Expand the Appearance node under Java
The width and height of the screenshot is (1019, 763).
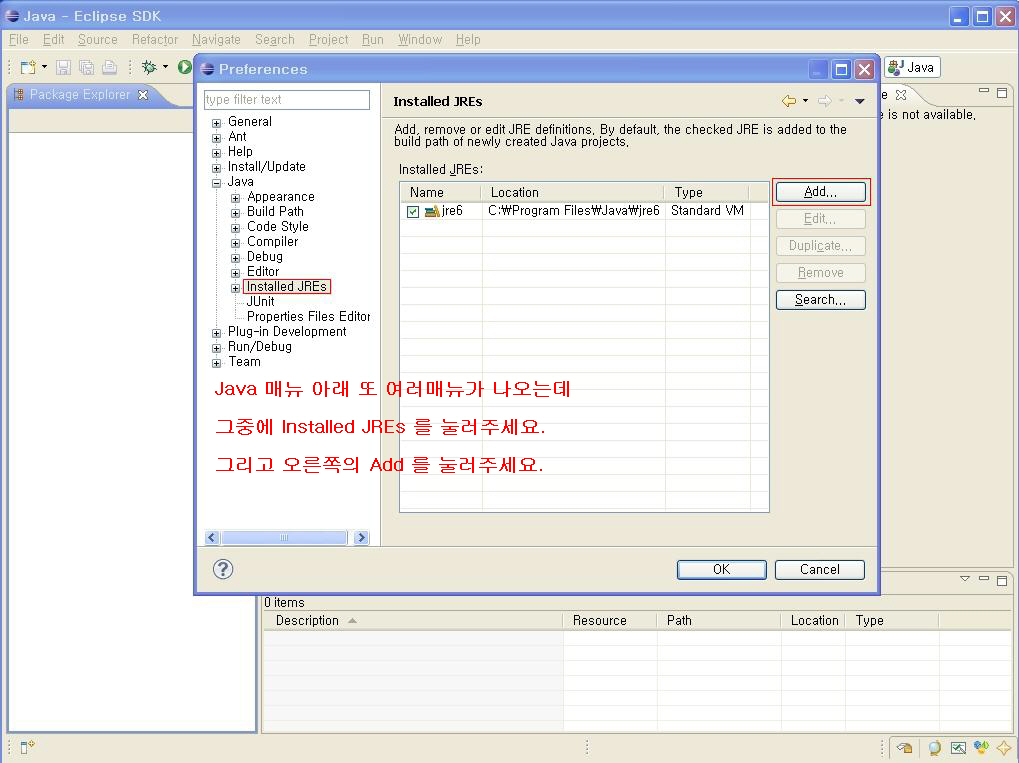coord(235,198)
